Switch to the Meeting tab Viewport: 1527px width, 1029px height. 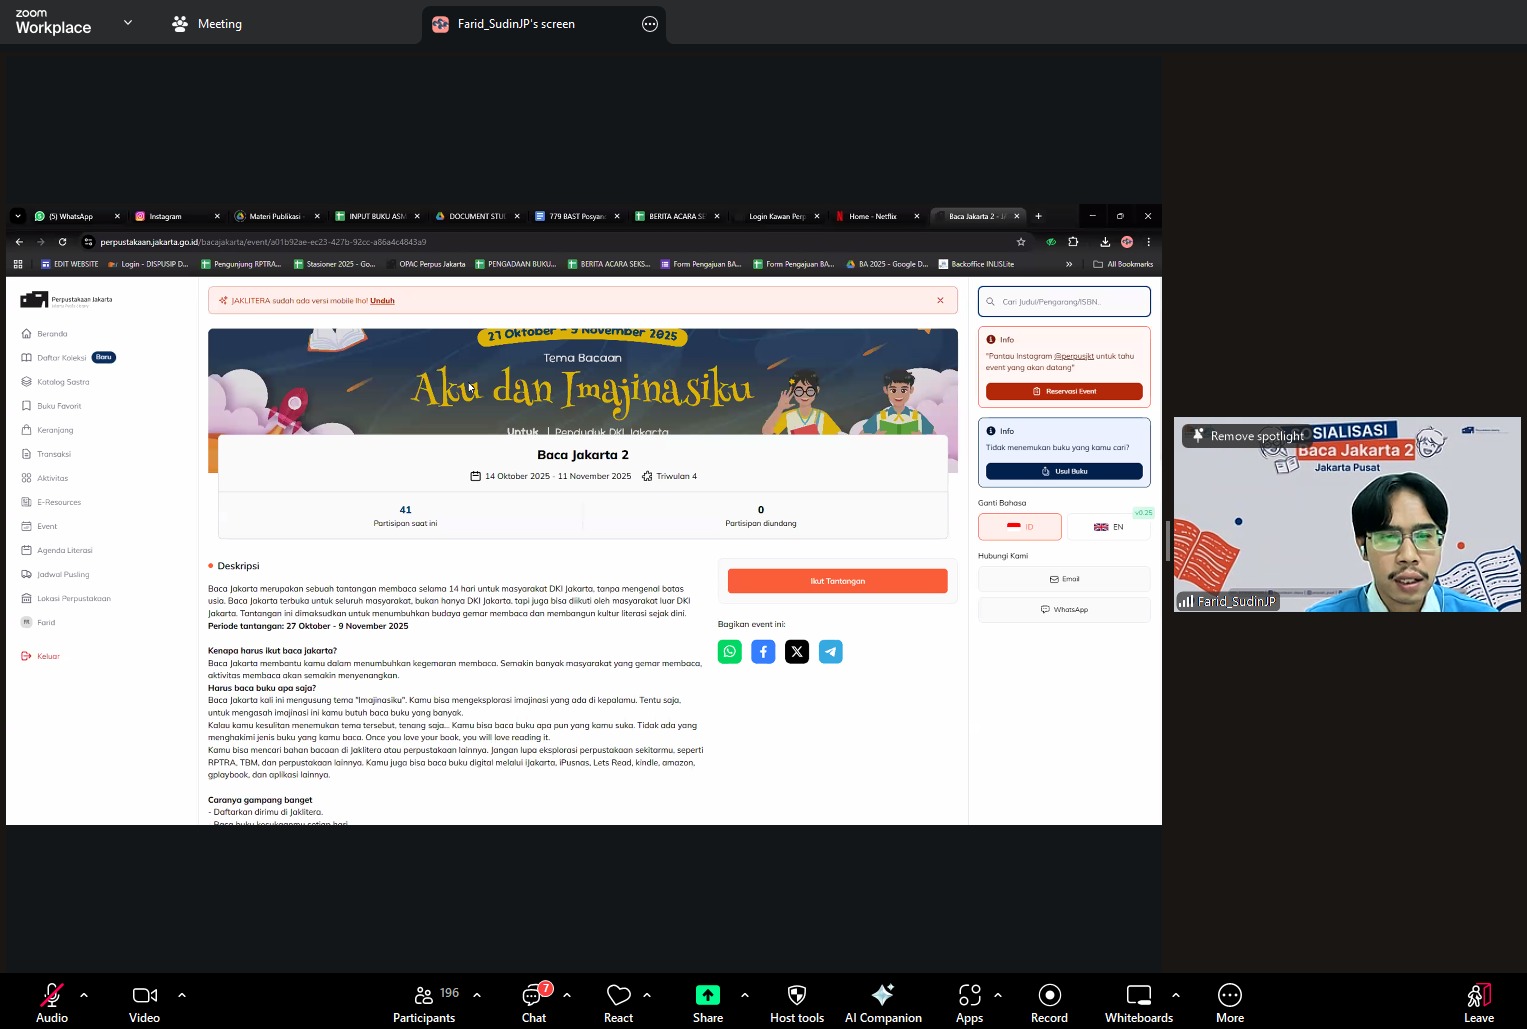(x=207, y=24)
